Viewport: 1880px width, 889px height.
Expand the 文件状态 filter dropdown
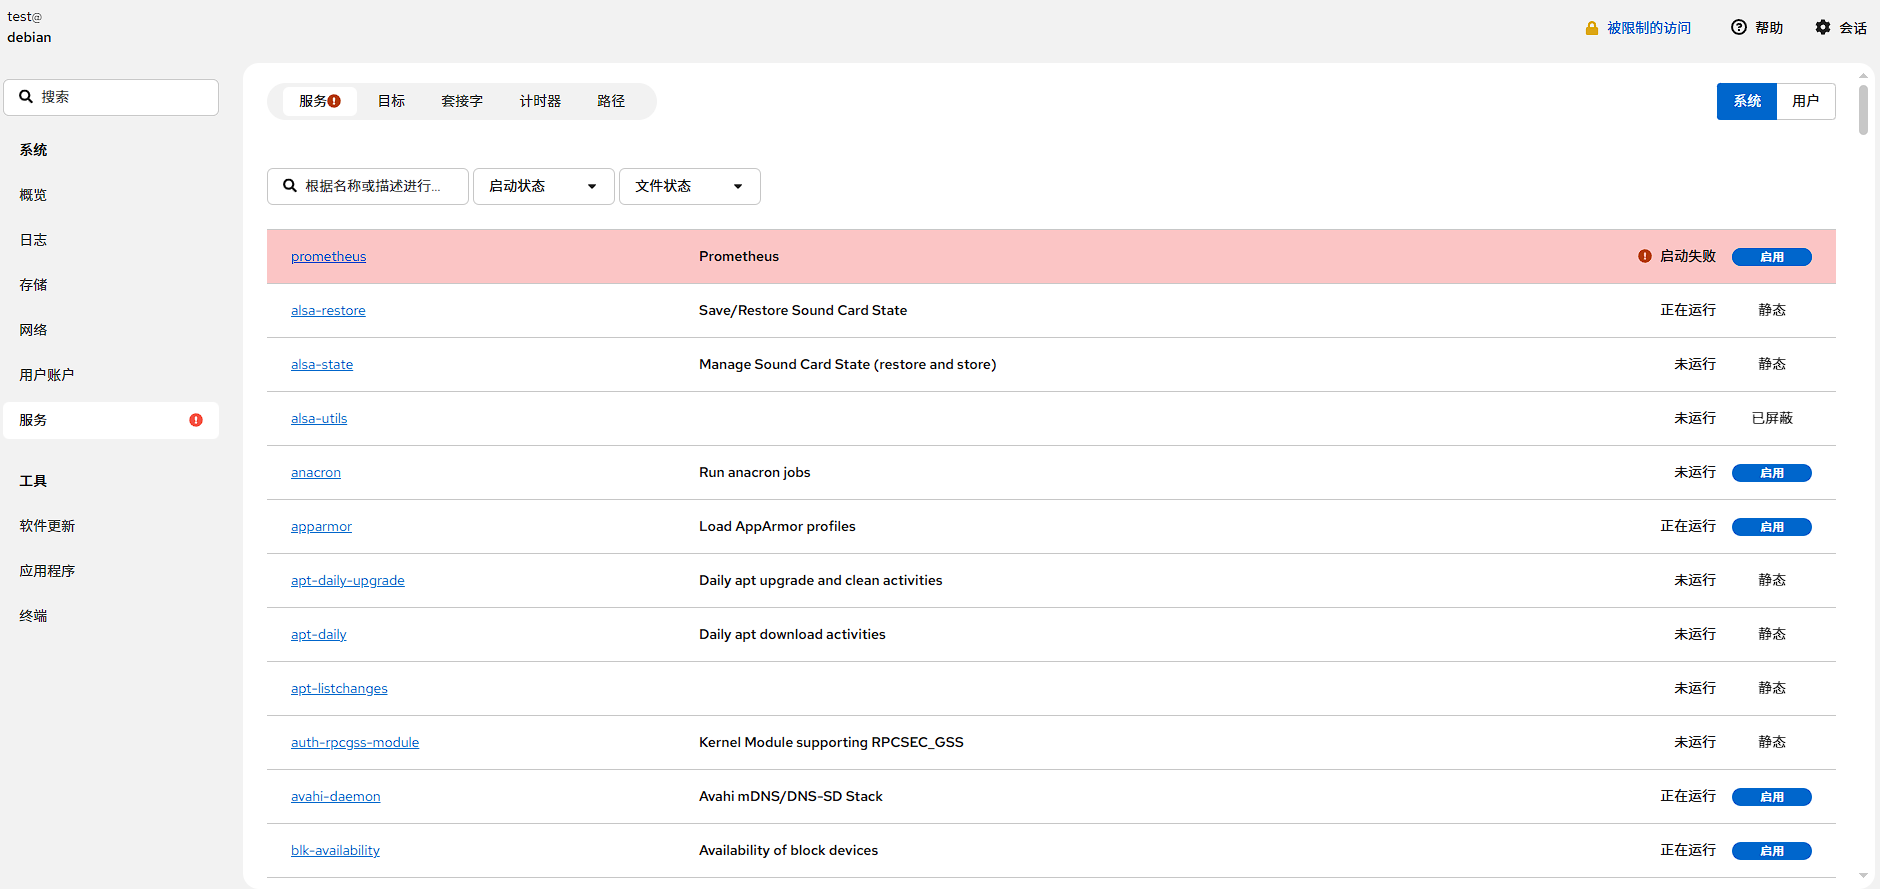pos(689,186)
